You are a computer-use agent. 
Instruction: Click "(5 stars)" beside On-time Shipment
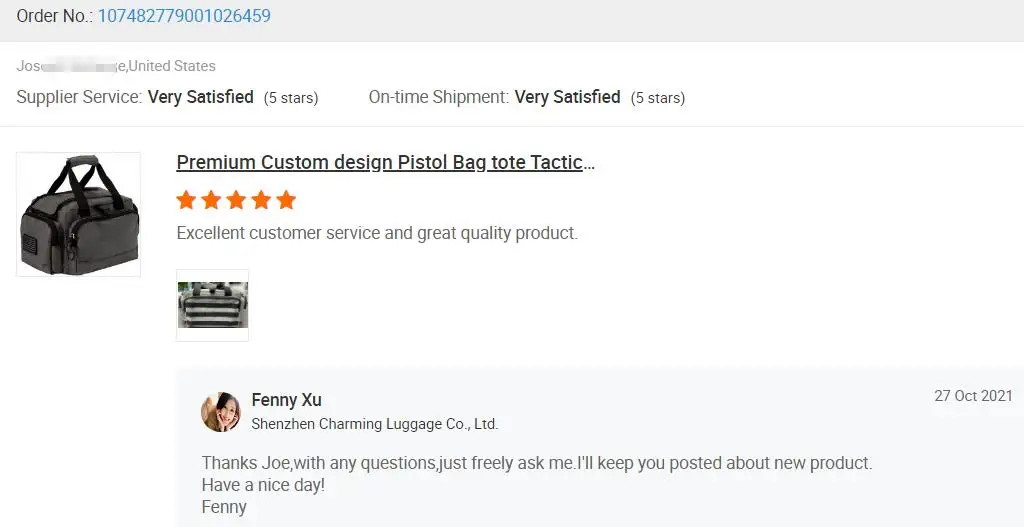[658, 98]
